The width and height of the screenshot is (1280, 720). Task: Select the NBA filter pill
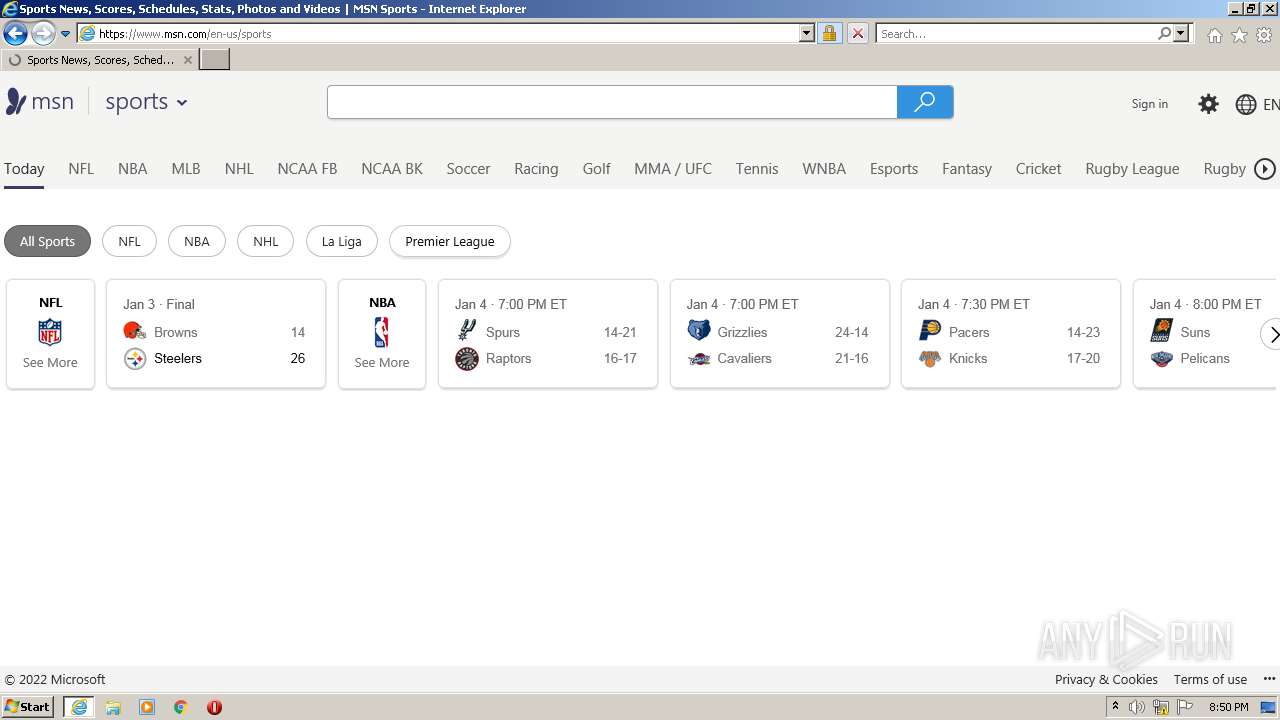(x=197, y=241)
